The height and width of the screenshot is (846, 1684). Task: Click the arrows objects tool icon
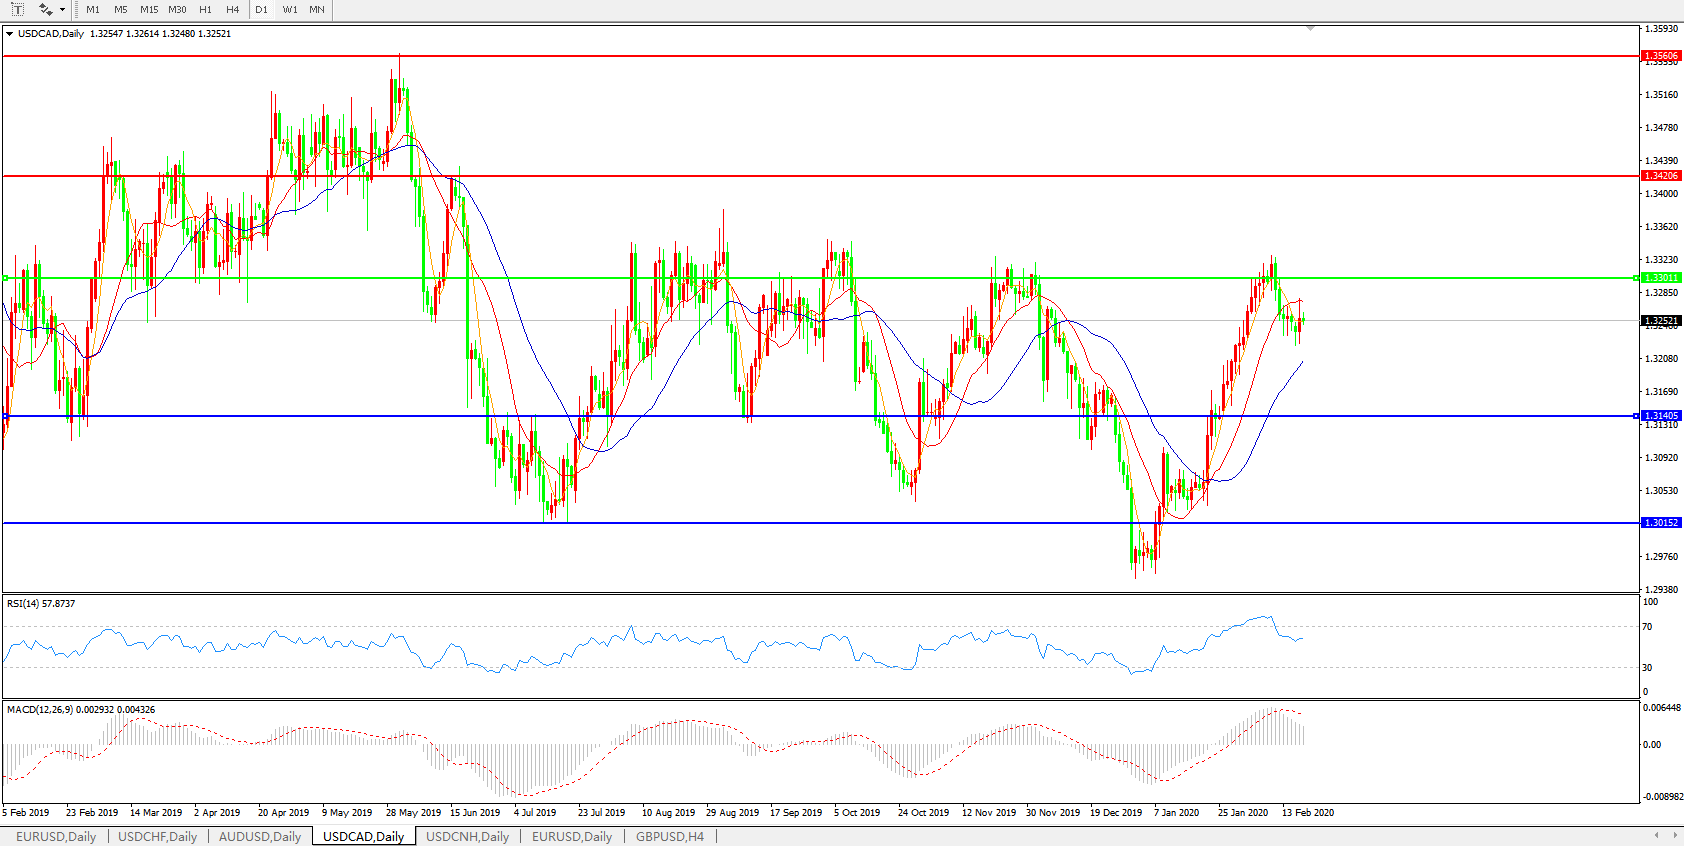pyautogui.click(x=45, y=9)
